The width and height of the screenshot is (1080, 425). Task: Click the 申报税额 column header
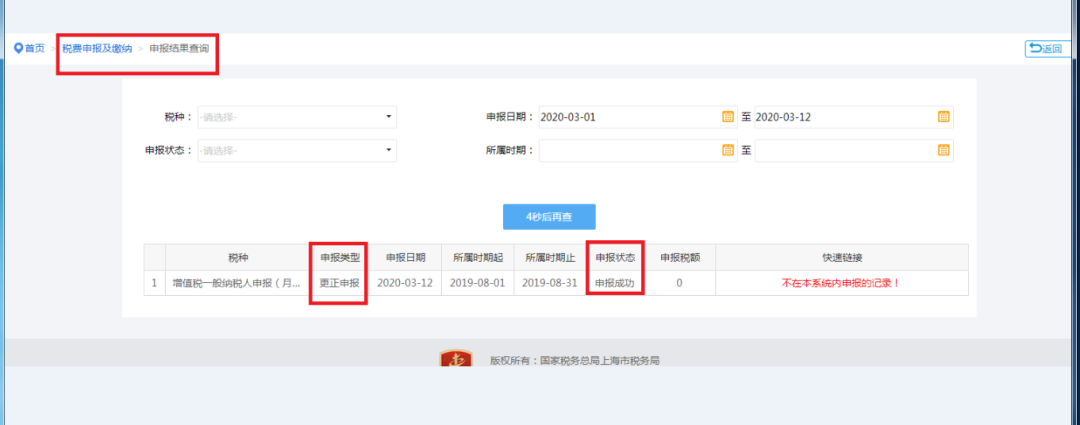pos(680,258)
